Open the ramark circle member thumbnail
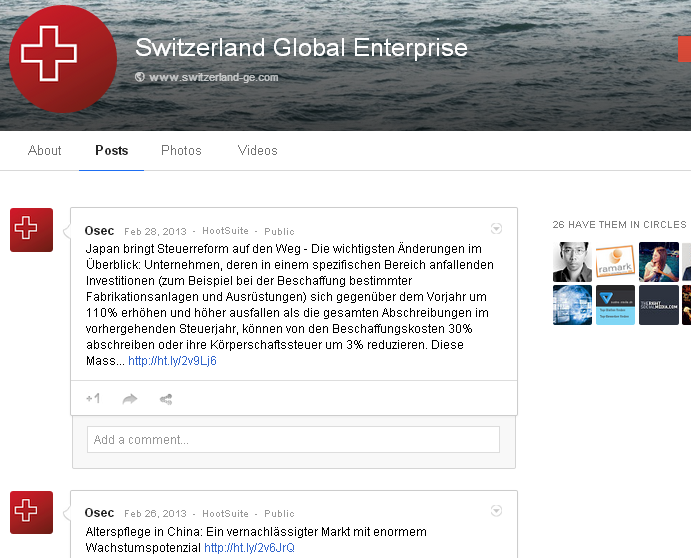The height and width of the screenshot is (558, 691). pos(615,262)
